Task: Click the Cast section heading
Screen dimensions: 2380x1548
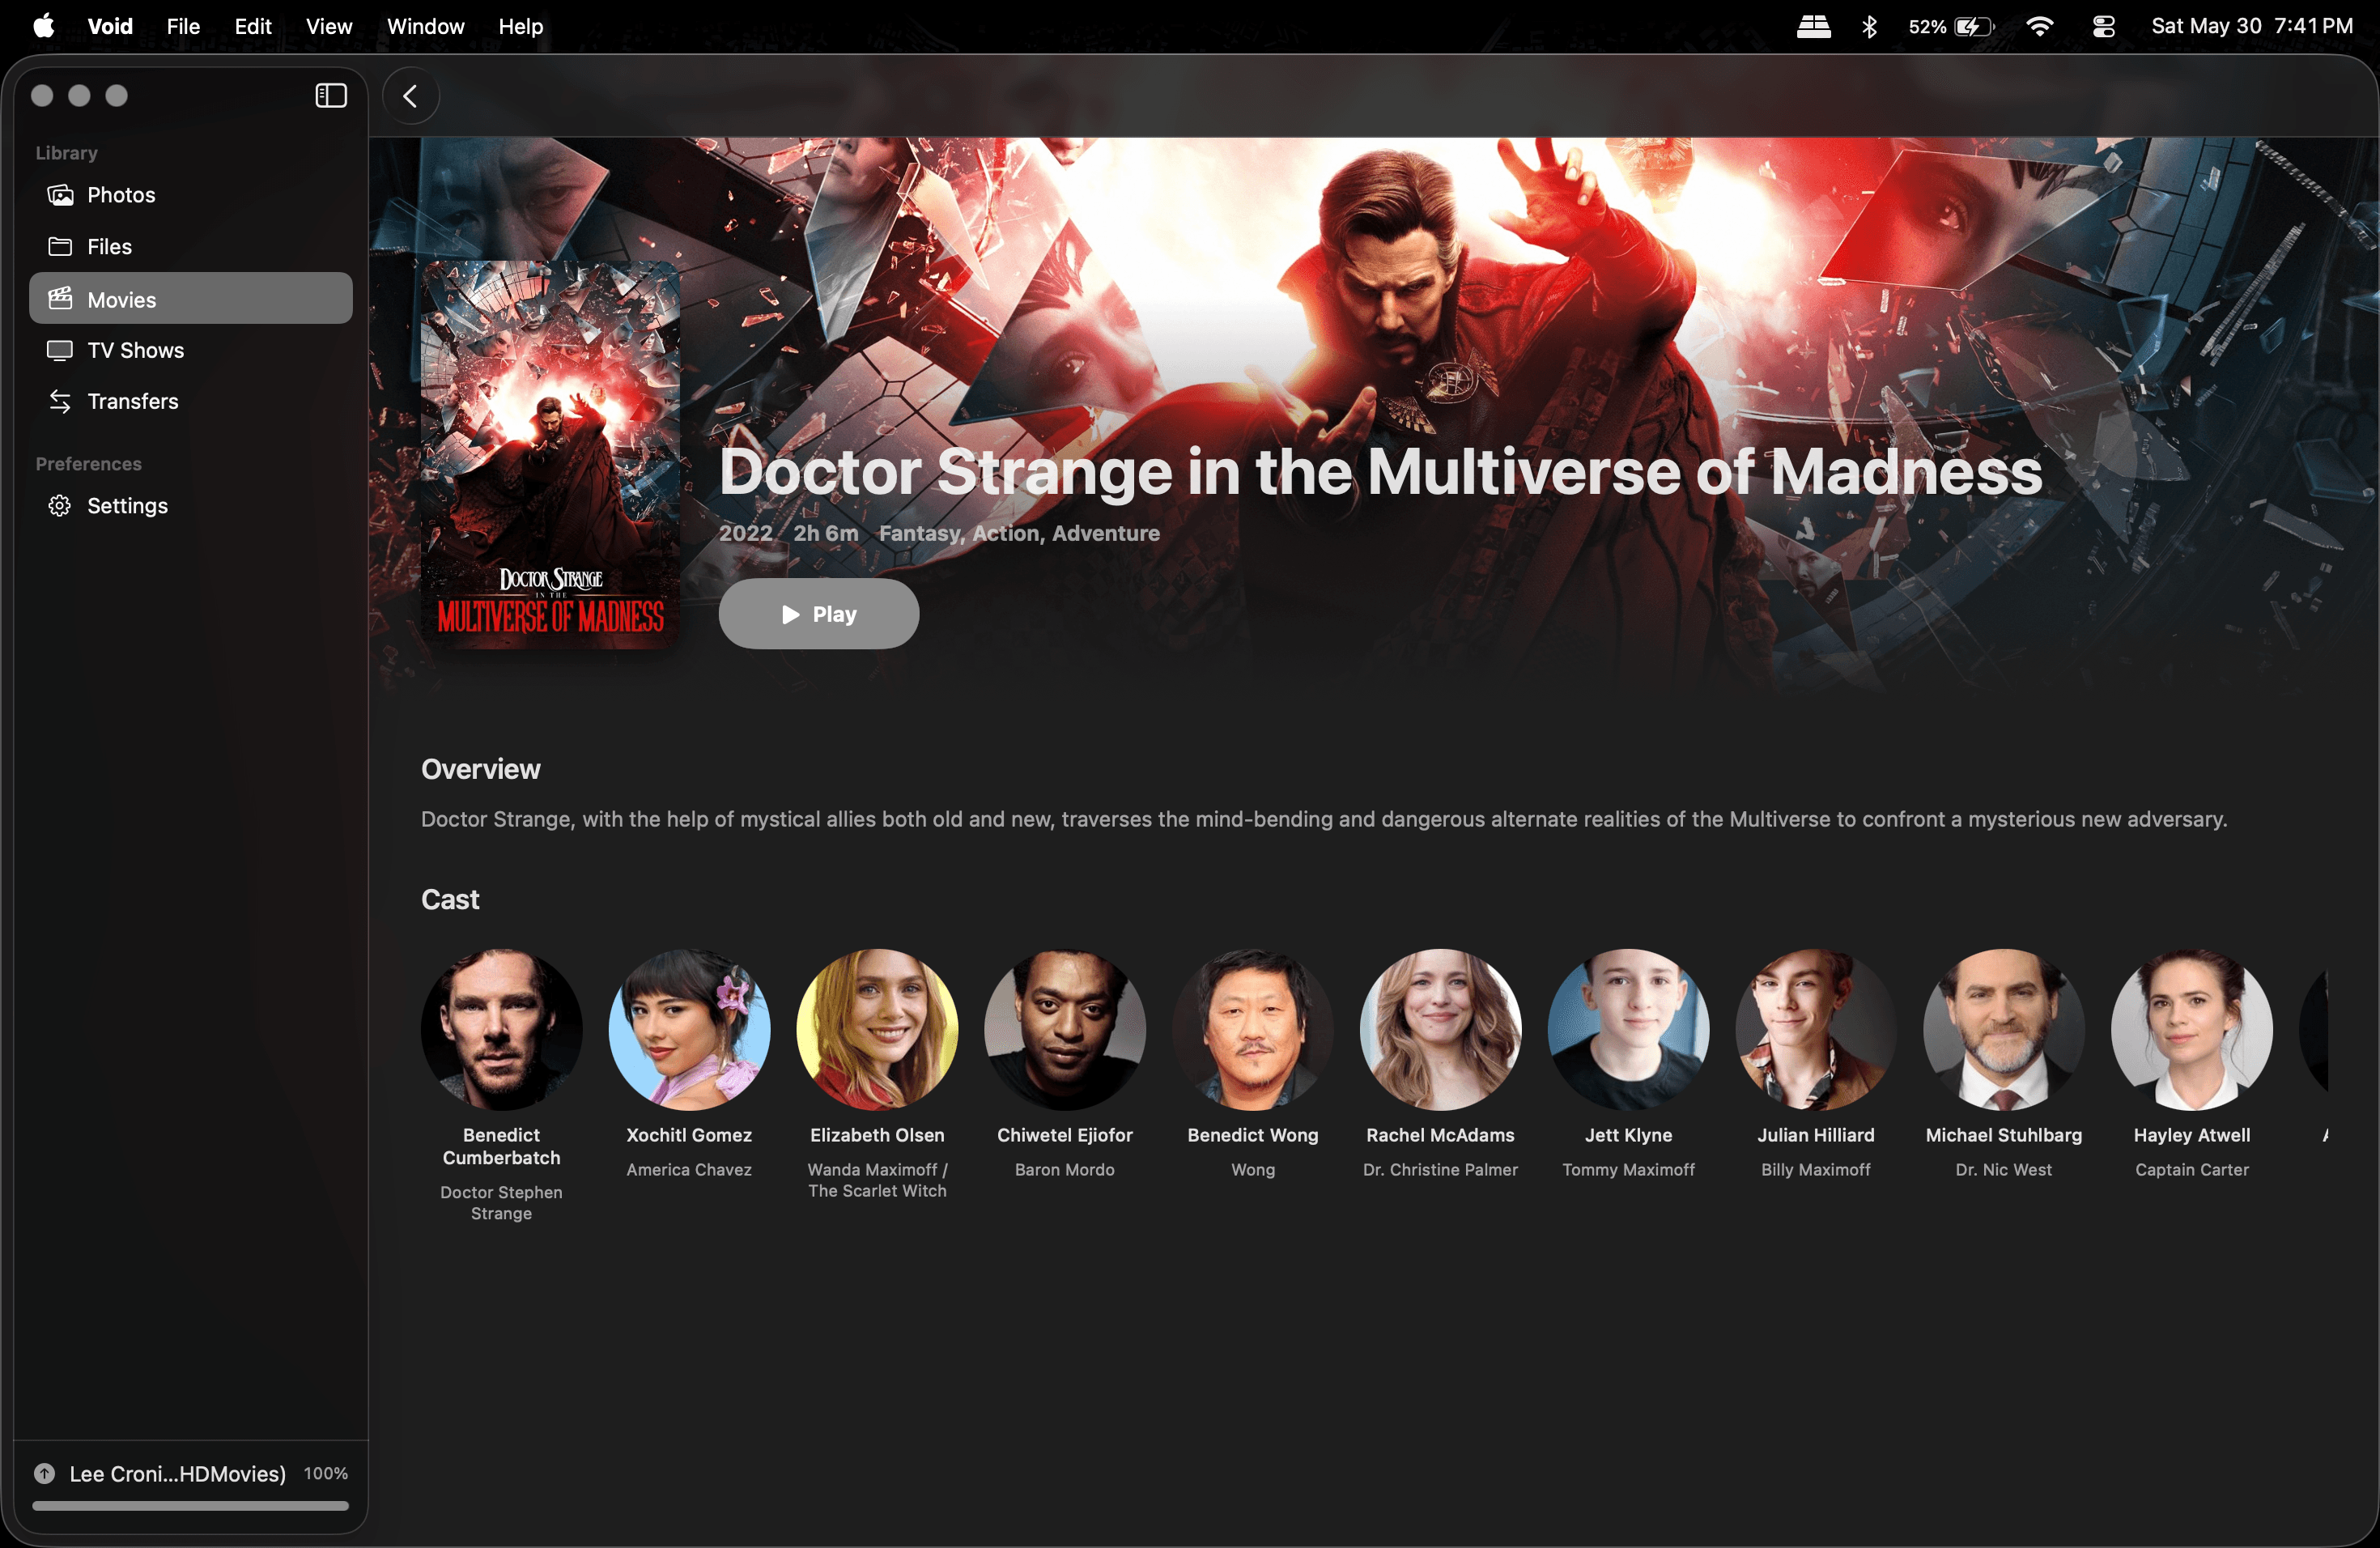Action: (x=450, y=899)
